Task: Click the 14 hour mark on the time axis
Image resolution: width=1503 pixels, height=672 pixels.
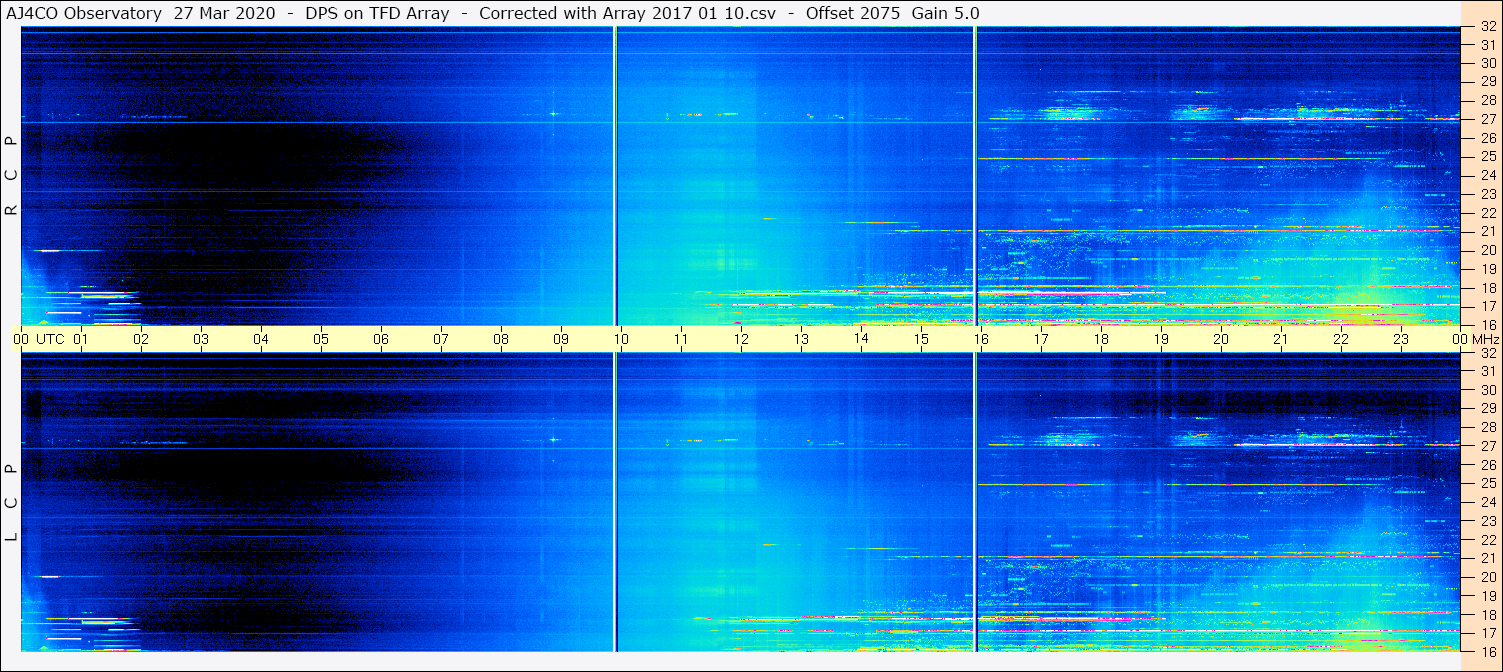Action: [x=861, y=338]
